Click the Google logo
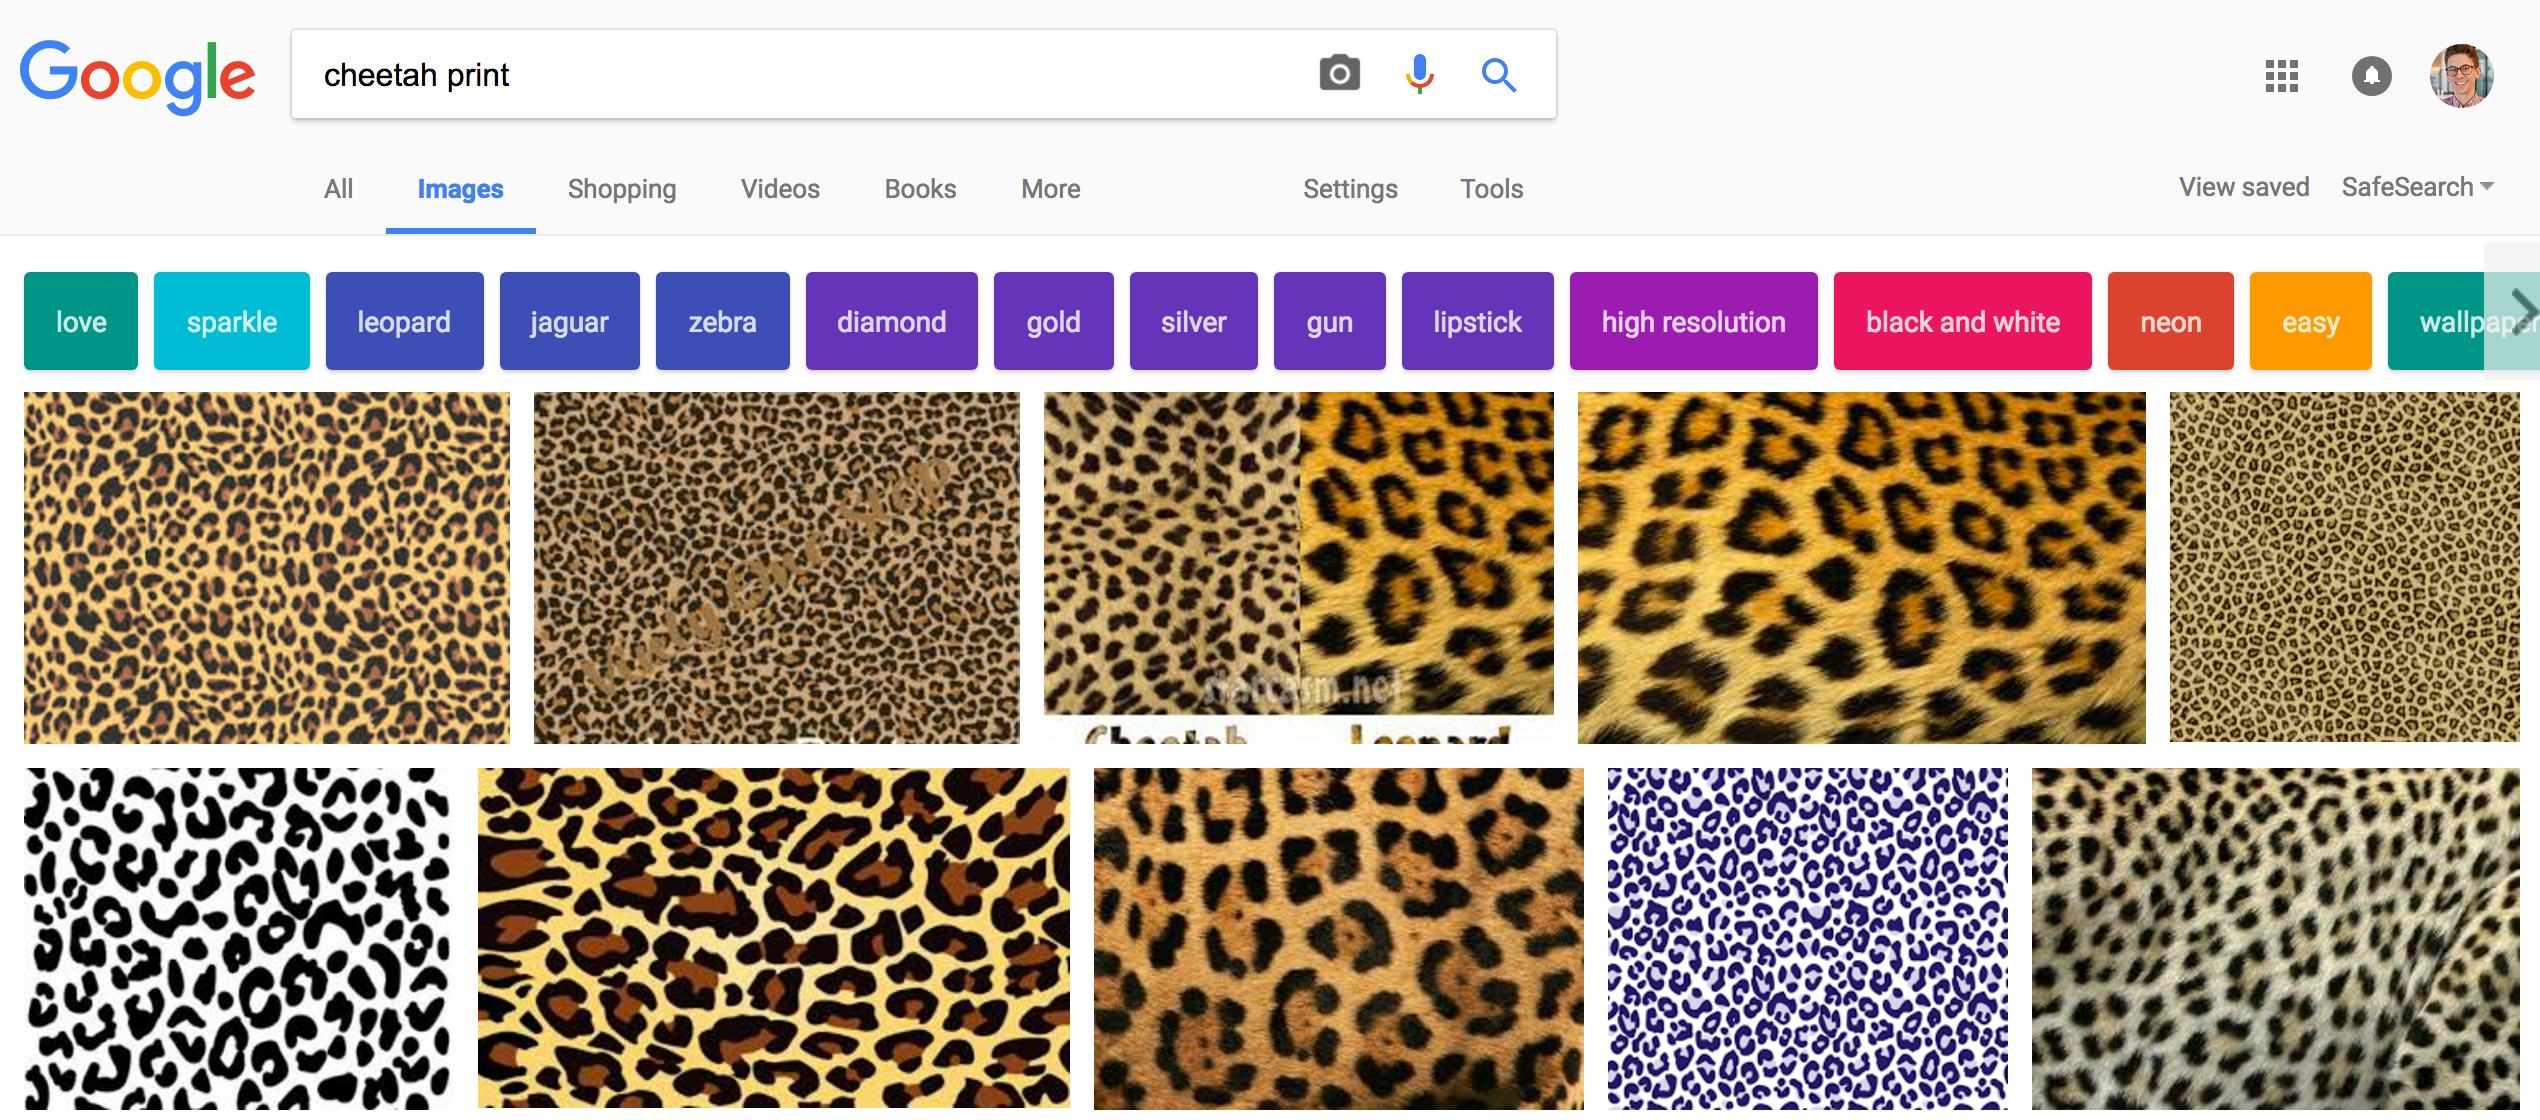 click(x=138, y=76)
